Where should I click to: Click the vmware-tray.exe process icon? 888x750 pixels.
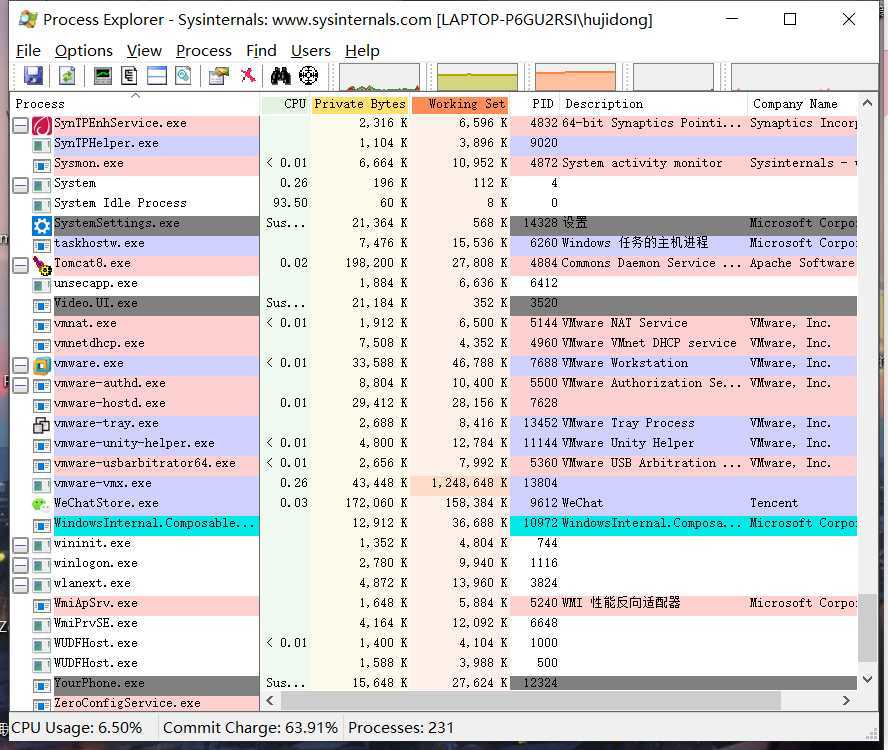point(41,425)
